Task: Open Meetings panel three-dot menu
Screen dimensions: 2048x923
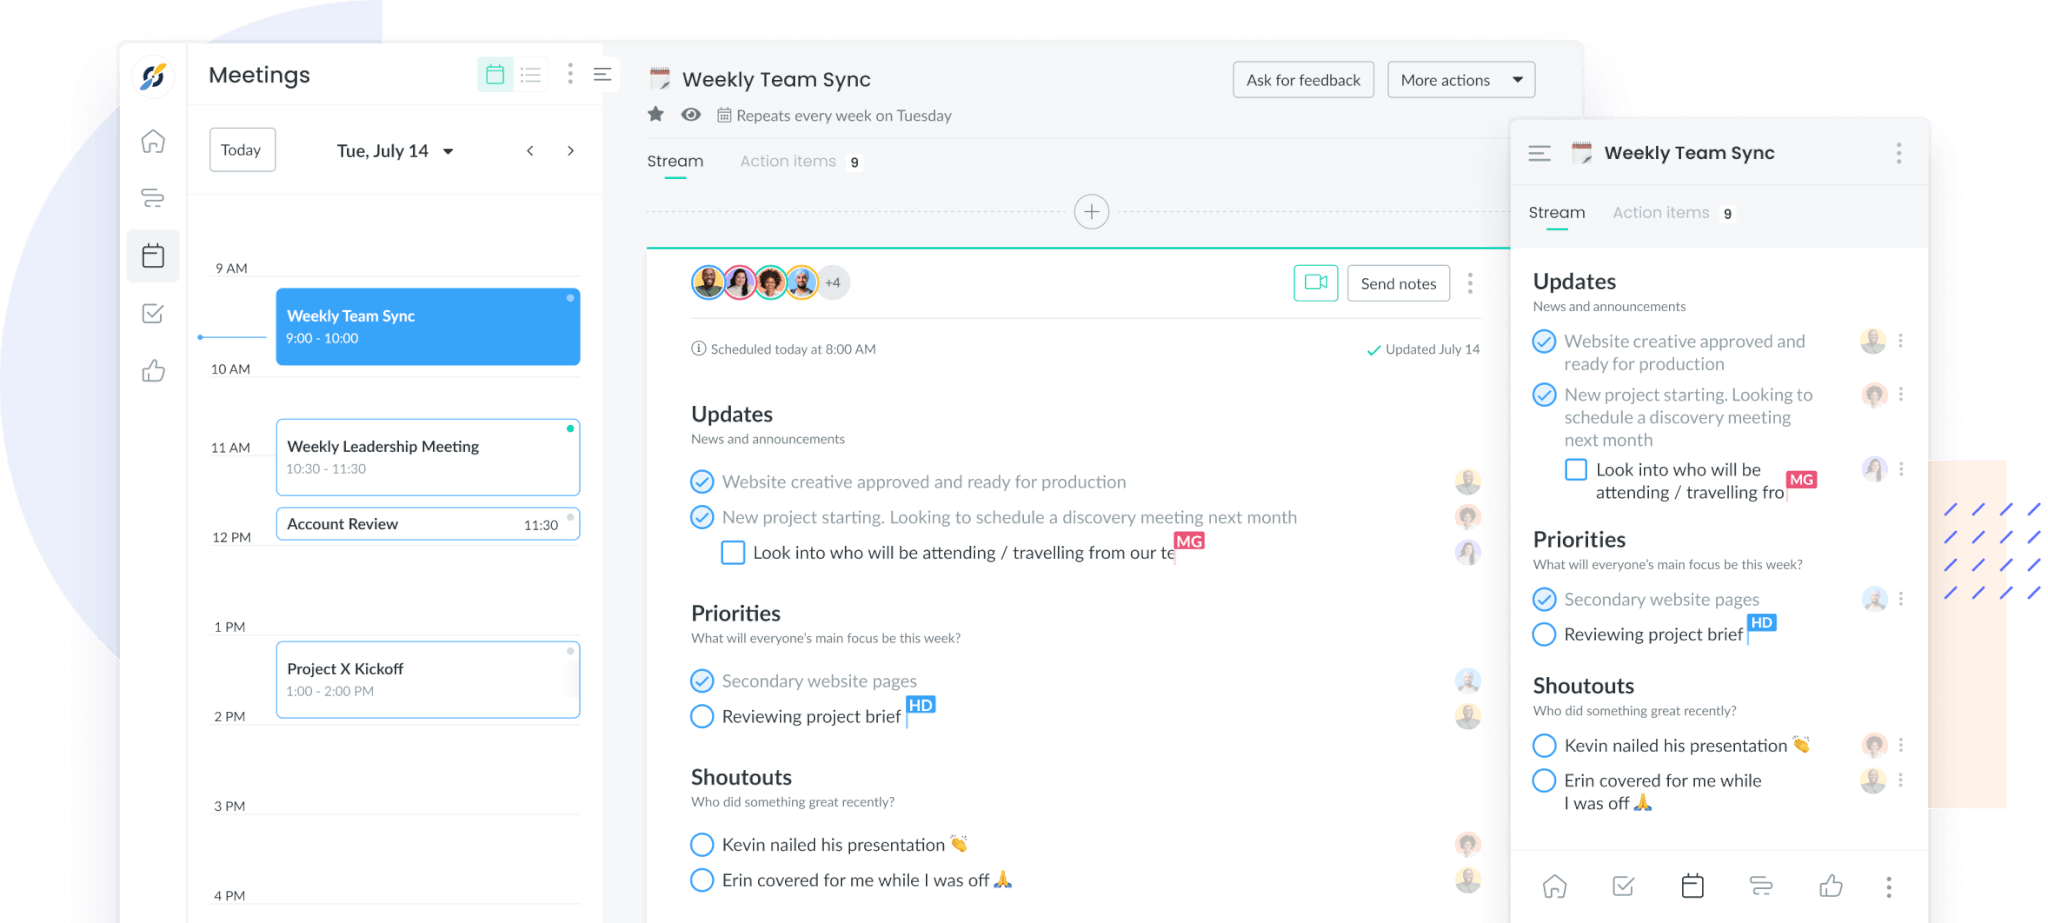Action: pyautogui.click(x=570, y=73)
